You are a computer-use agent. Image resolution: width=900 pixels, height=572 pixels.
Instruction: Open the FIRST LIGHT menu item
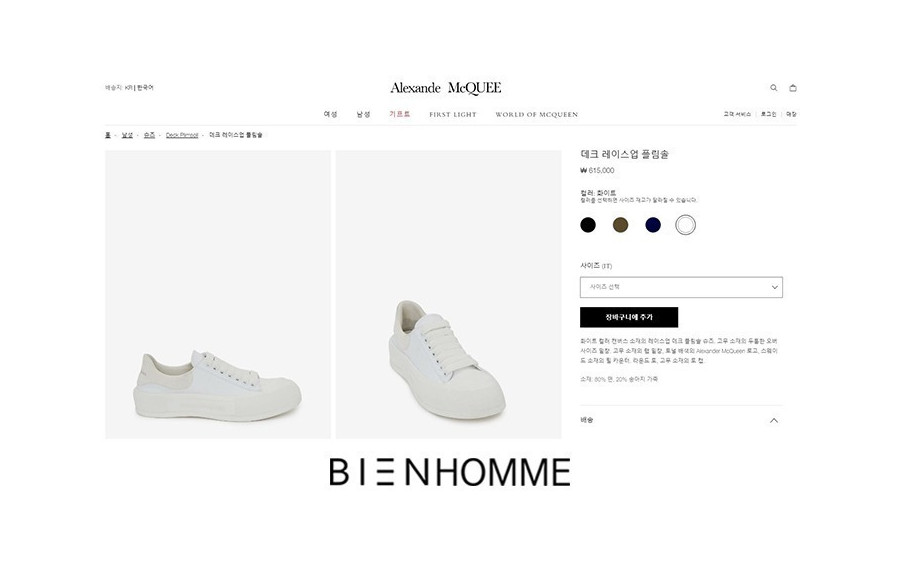[x=453, y=115]
